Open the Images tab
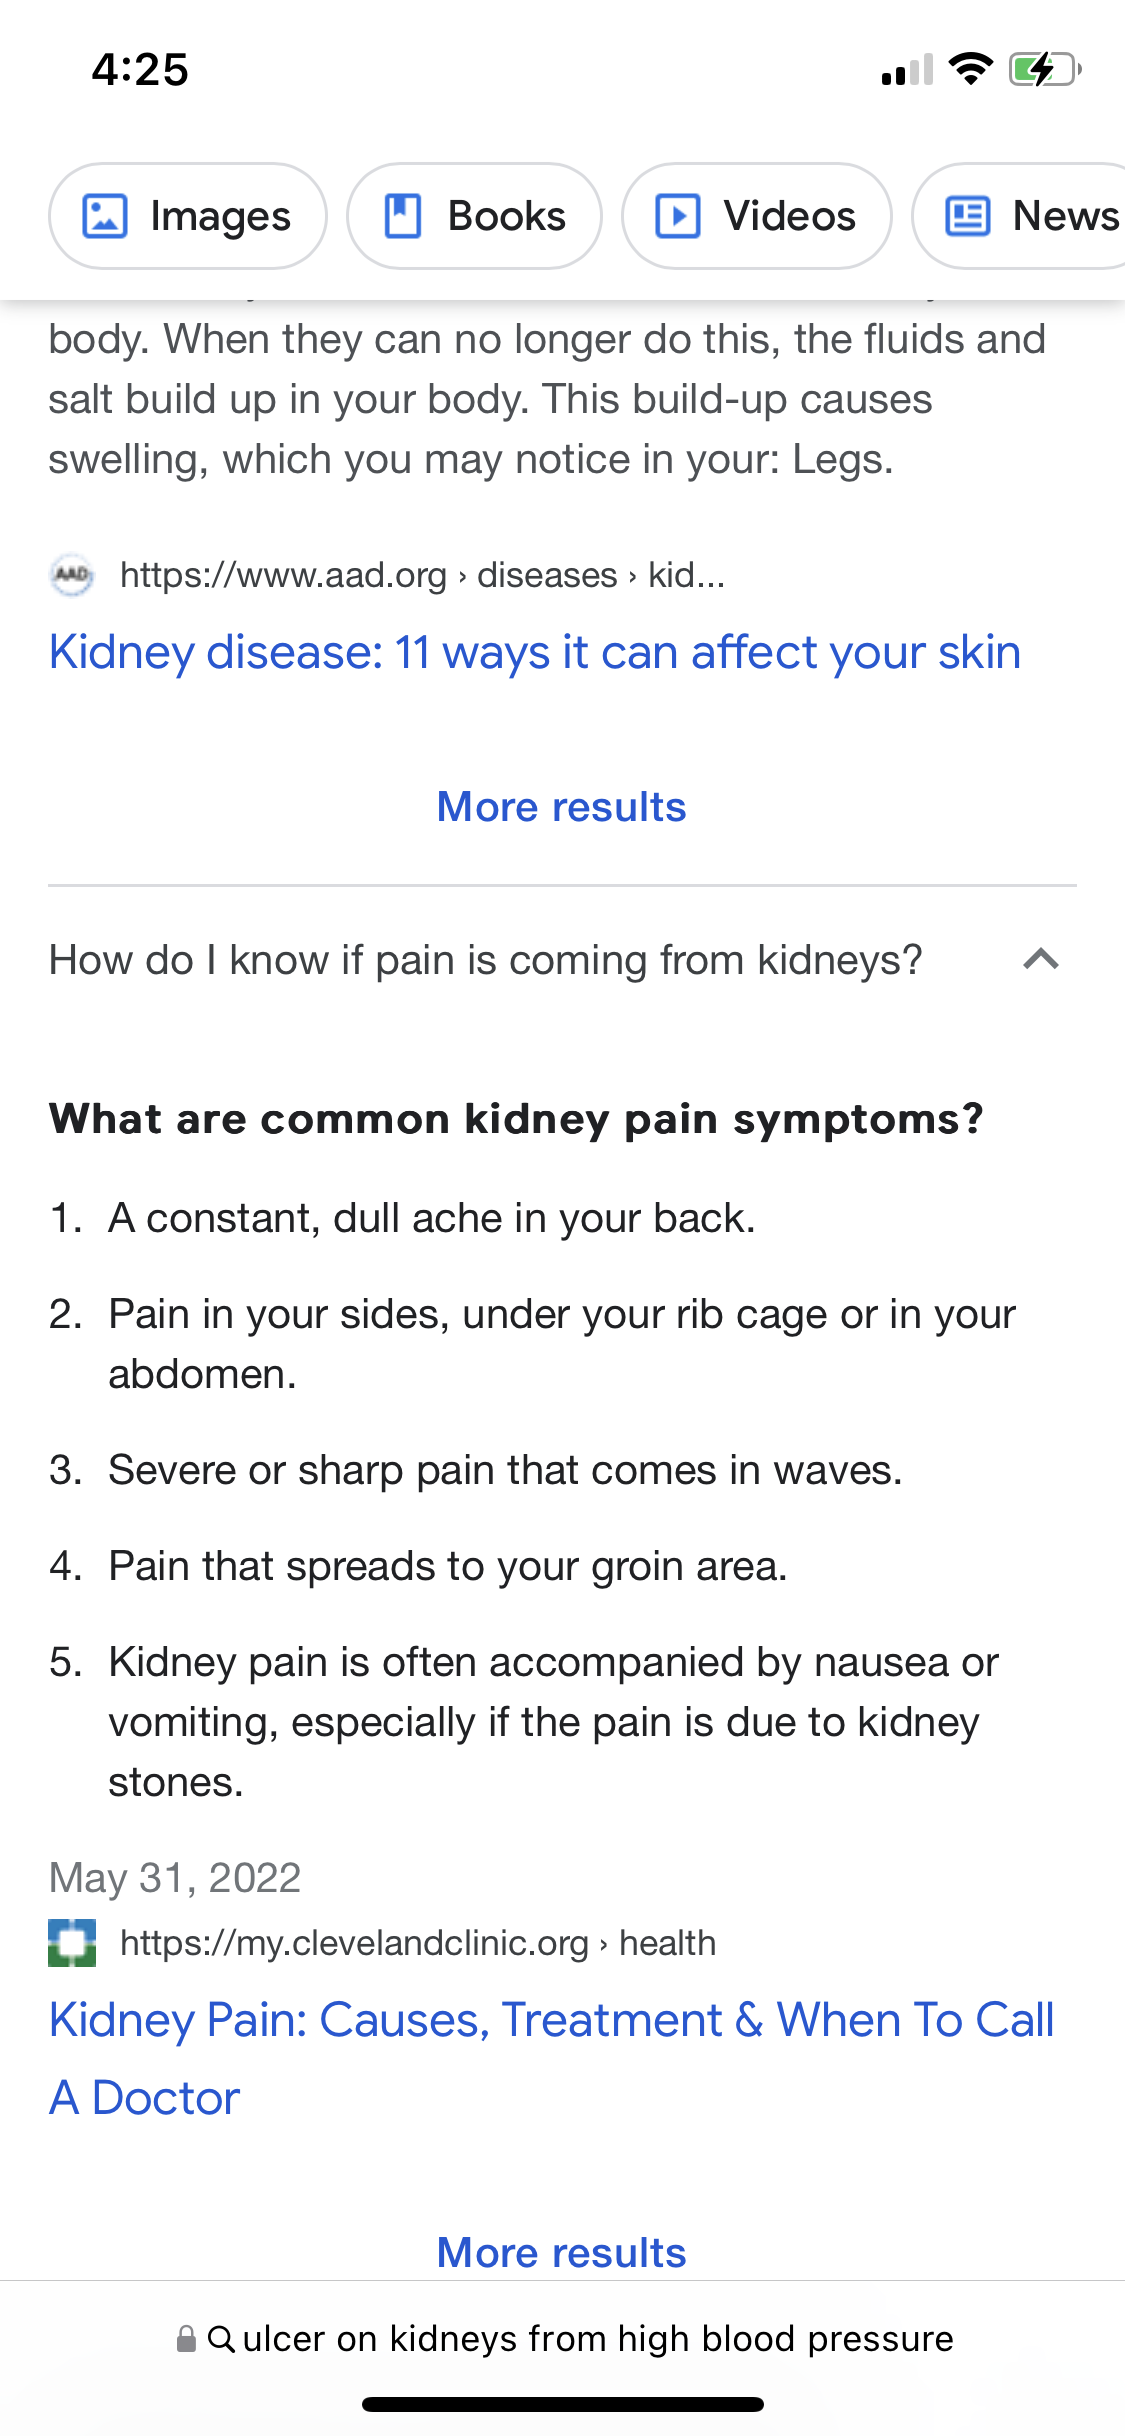 tap(188, 216)
